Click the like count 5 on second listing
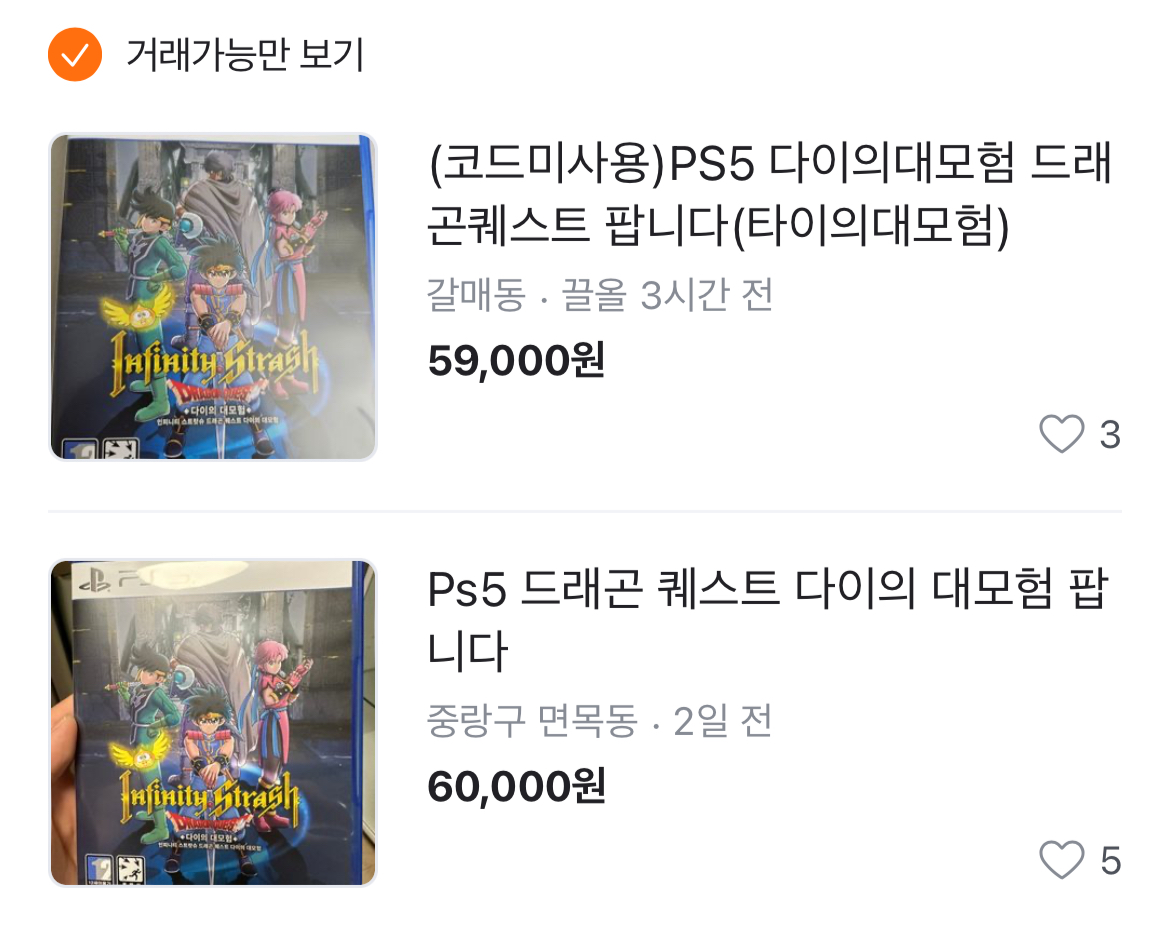 tap(1110, 860)
